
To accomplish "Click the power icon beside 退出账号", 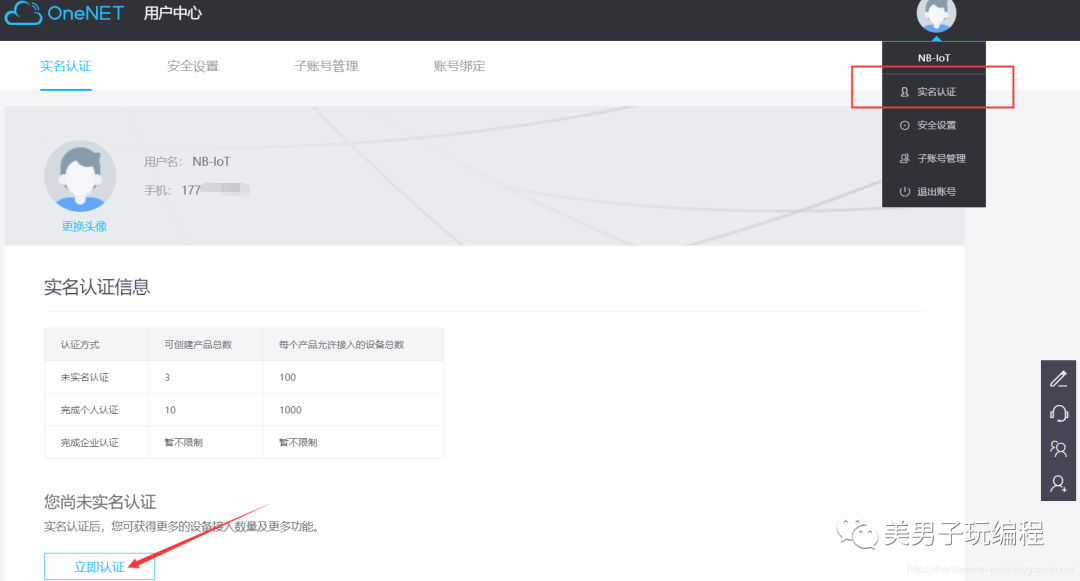I will (x=904, y=191).
